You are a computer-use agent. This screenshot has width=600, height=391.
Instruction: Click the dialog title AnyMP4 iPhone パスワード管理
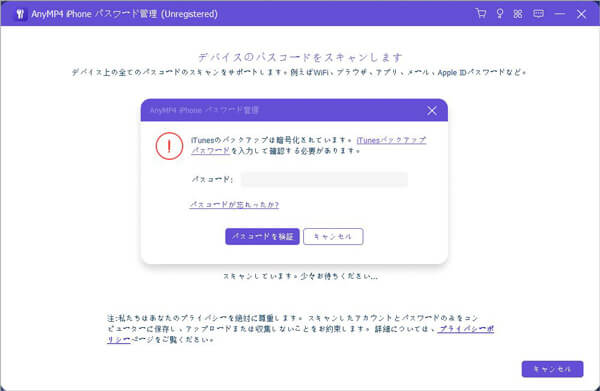204,111
